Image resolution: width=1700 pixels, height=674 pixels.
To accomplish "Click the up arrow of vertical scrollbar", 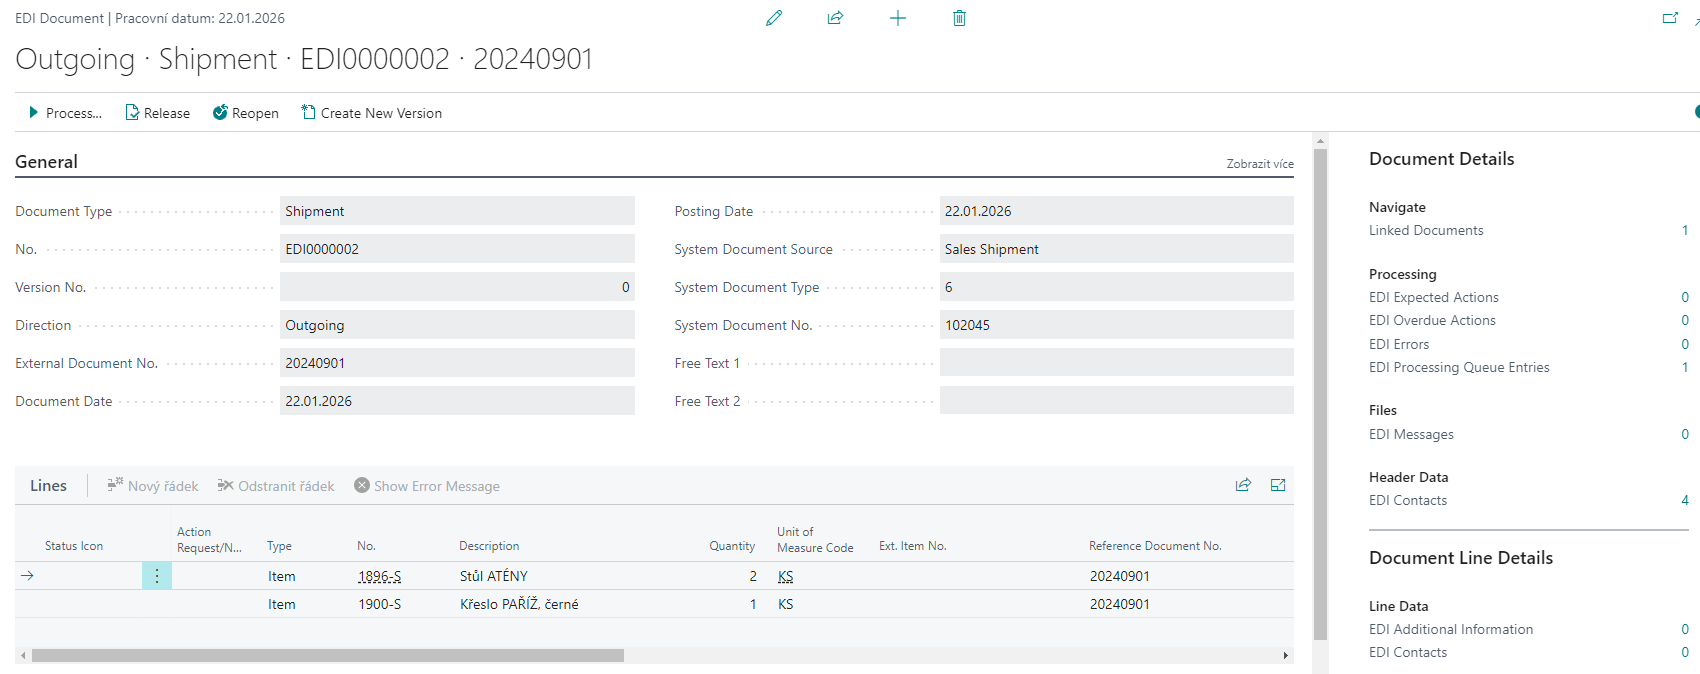I will [1320, 141].
